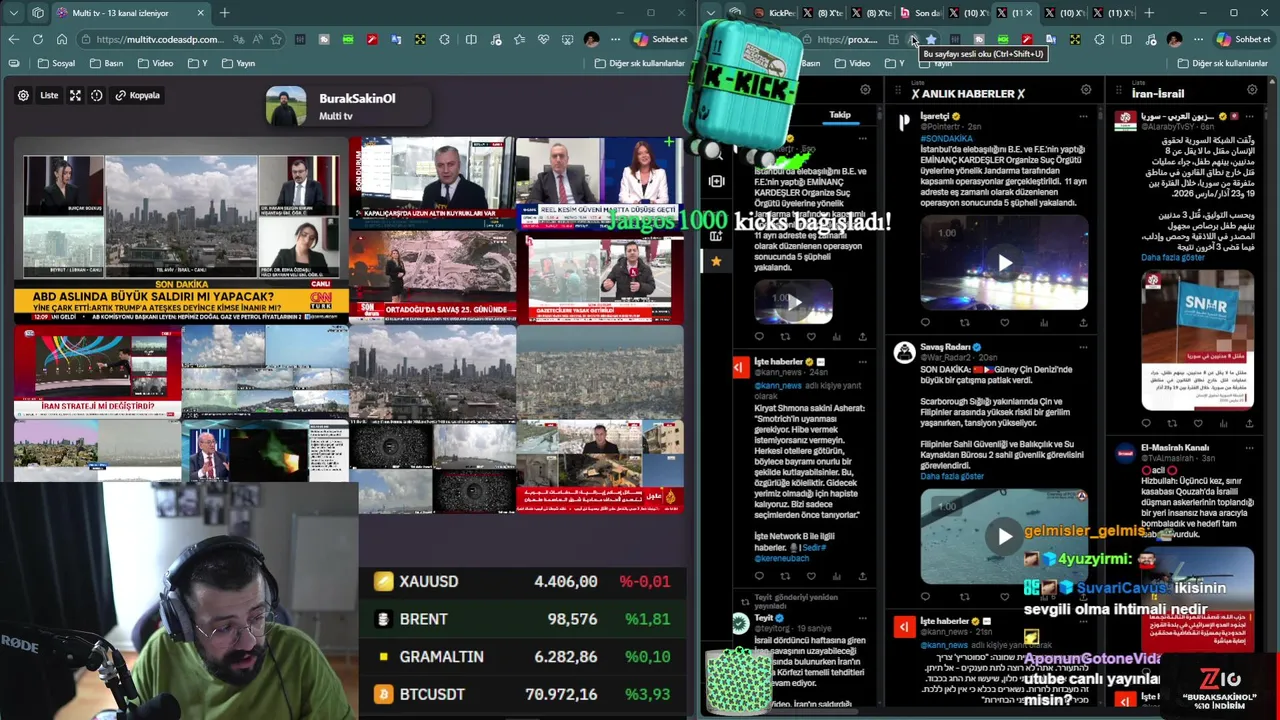
Task: Open Sohbet et Copilot in left browser
Action: click(x=660, y=39)
